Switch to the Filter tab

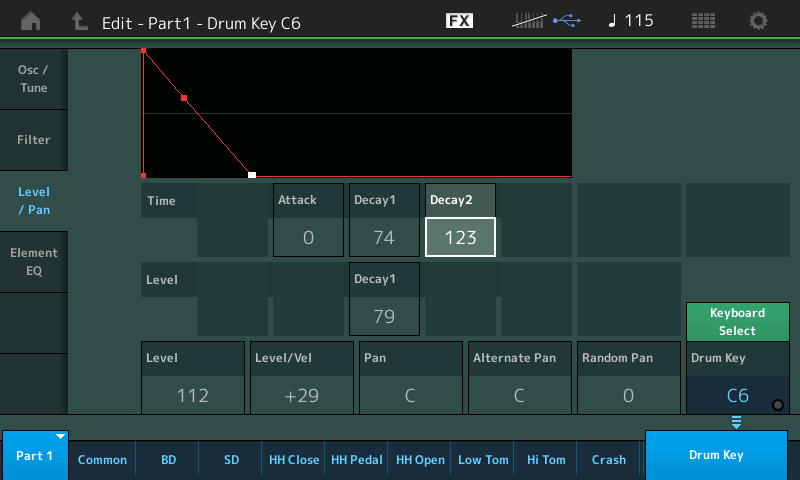pyautogui.click(x=33, y=140)
